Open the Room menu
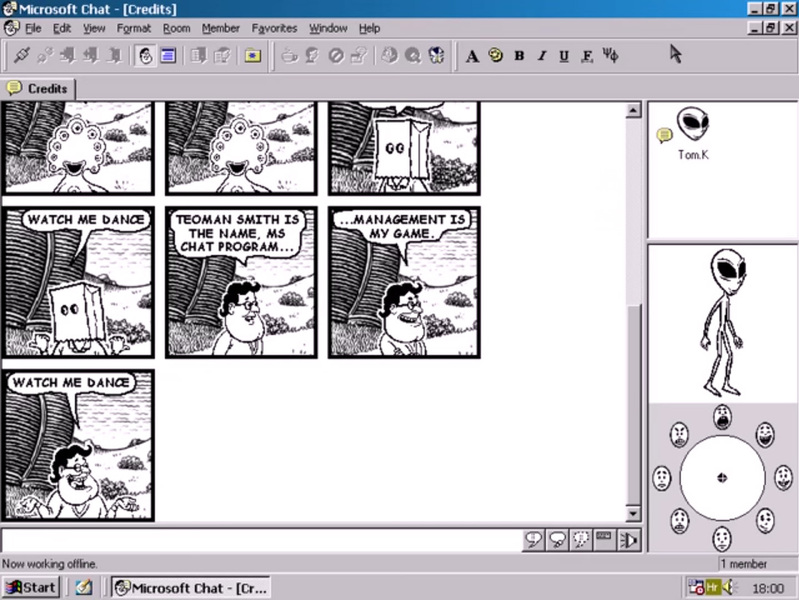The height and width of the screenshot is (600, 799). tap(176, 29)
